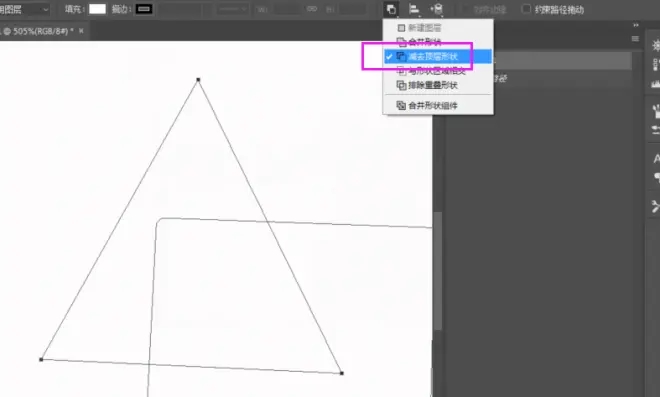The width and height of the screenshot is (660, 397).
Task: Open the white fill color swatch
Action: (x=97, y=9)
